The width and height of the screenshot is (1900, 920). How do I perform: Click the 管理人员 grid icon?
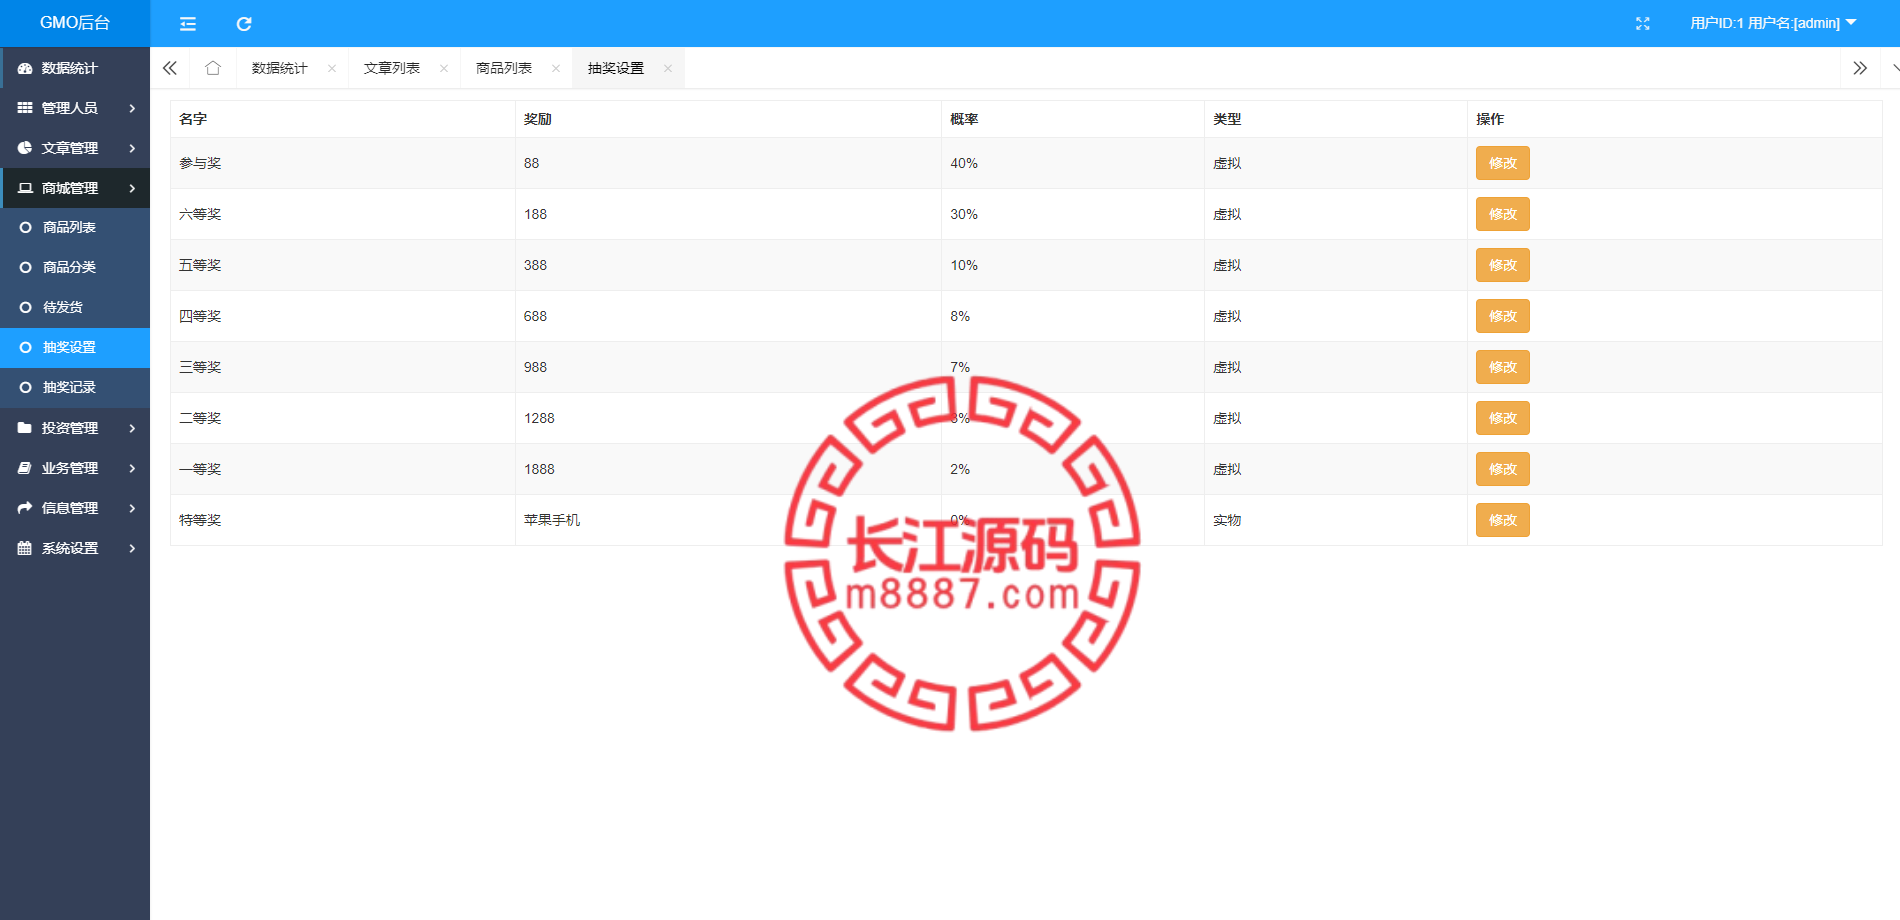pos(25,108)
